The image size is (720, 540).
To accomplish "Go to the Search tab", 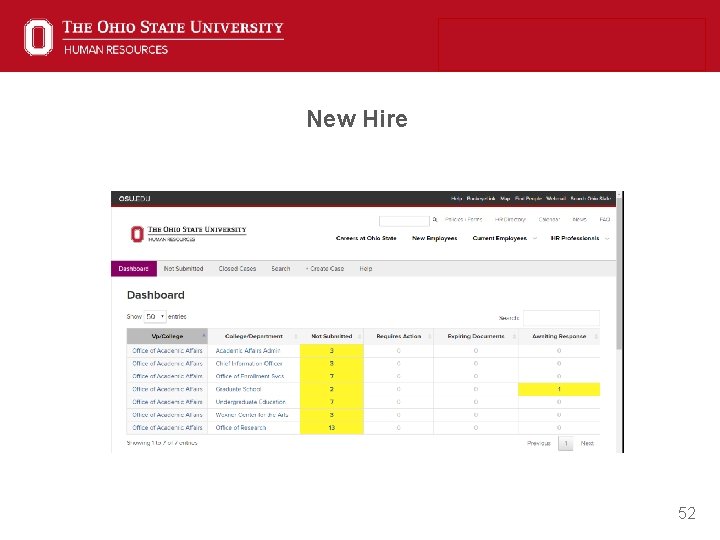I will [281, 269].
